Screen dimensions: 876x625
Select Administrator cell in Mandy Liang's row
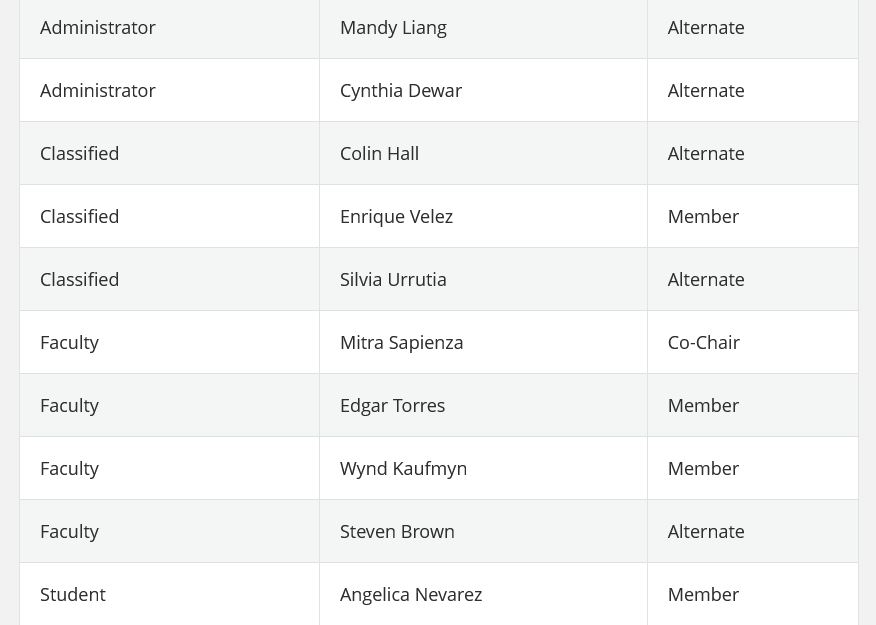98,28
